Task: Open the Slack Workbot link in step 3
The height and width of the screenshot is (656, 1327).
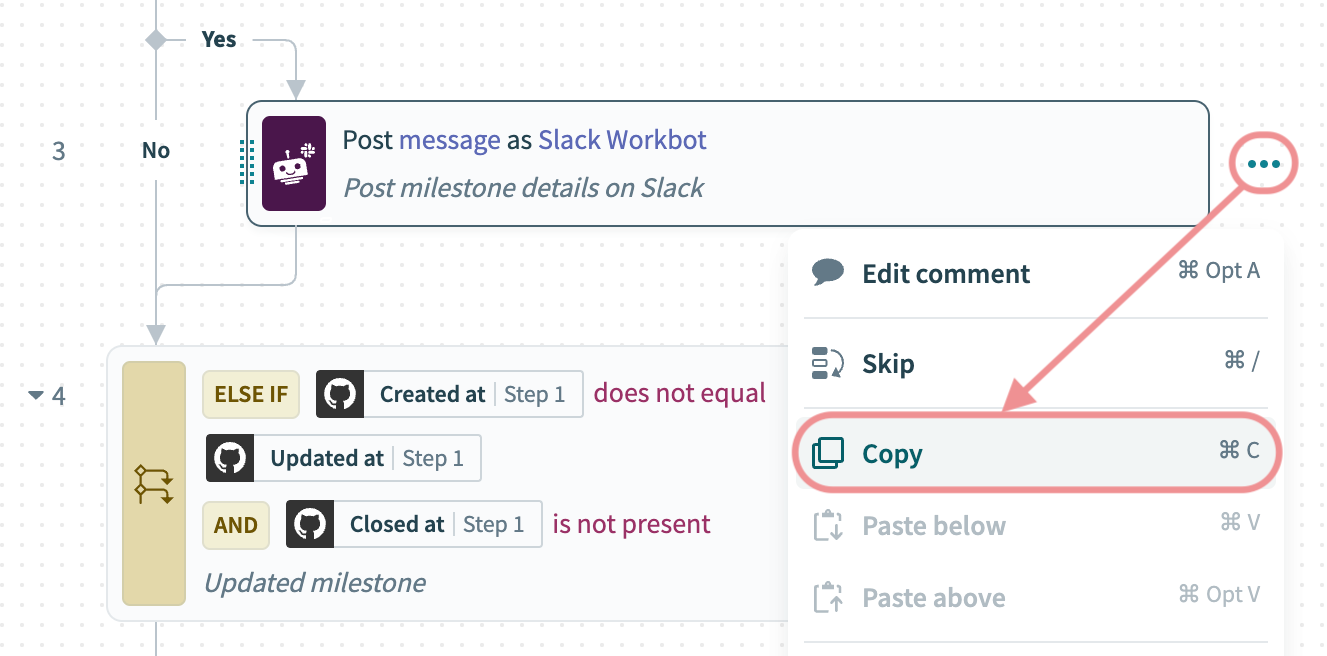Action: [622, 140]
